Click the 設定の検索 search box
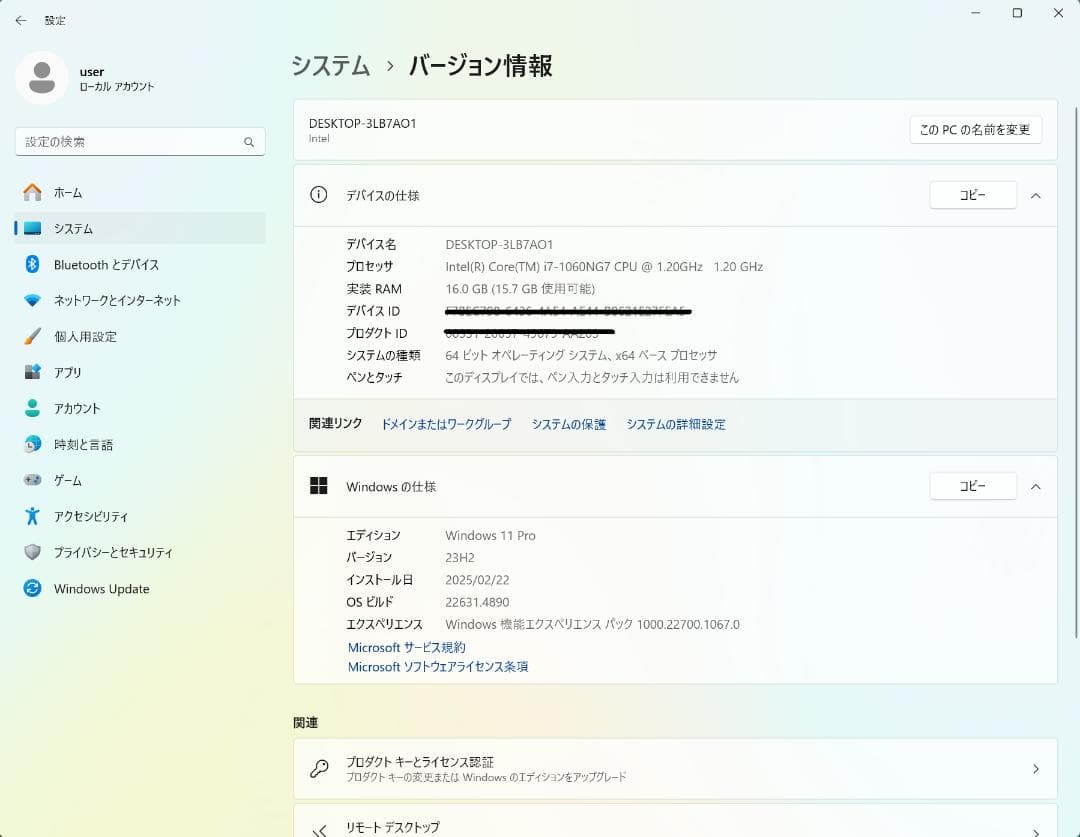1080x837 pixels. click(139, 141)
